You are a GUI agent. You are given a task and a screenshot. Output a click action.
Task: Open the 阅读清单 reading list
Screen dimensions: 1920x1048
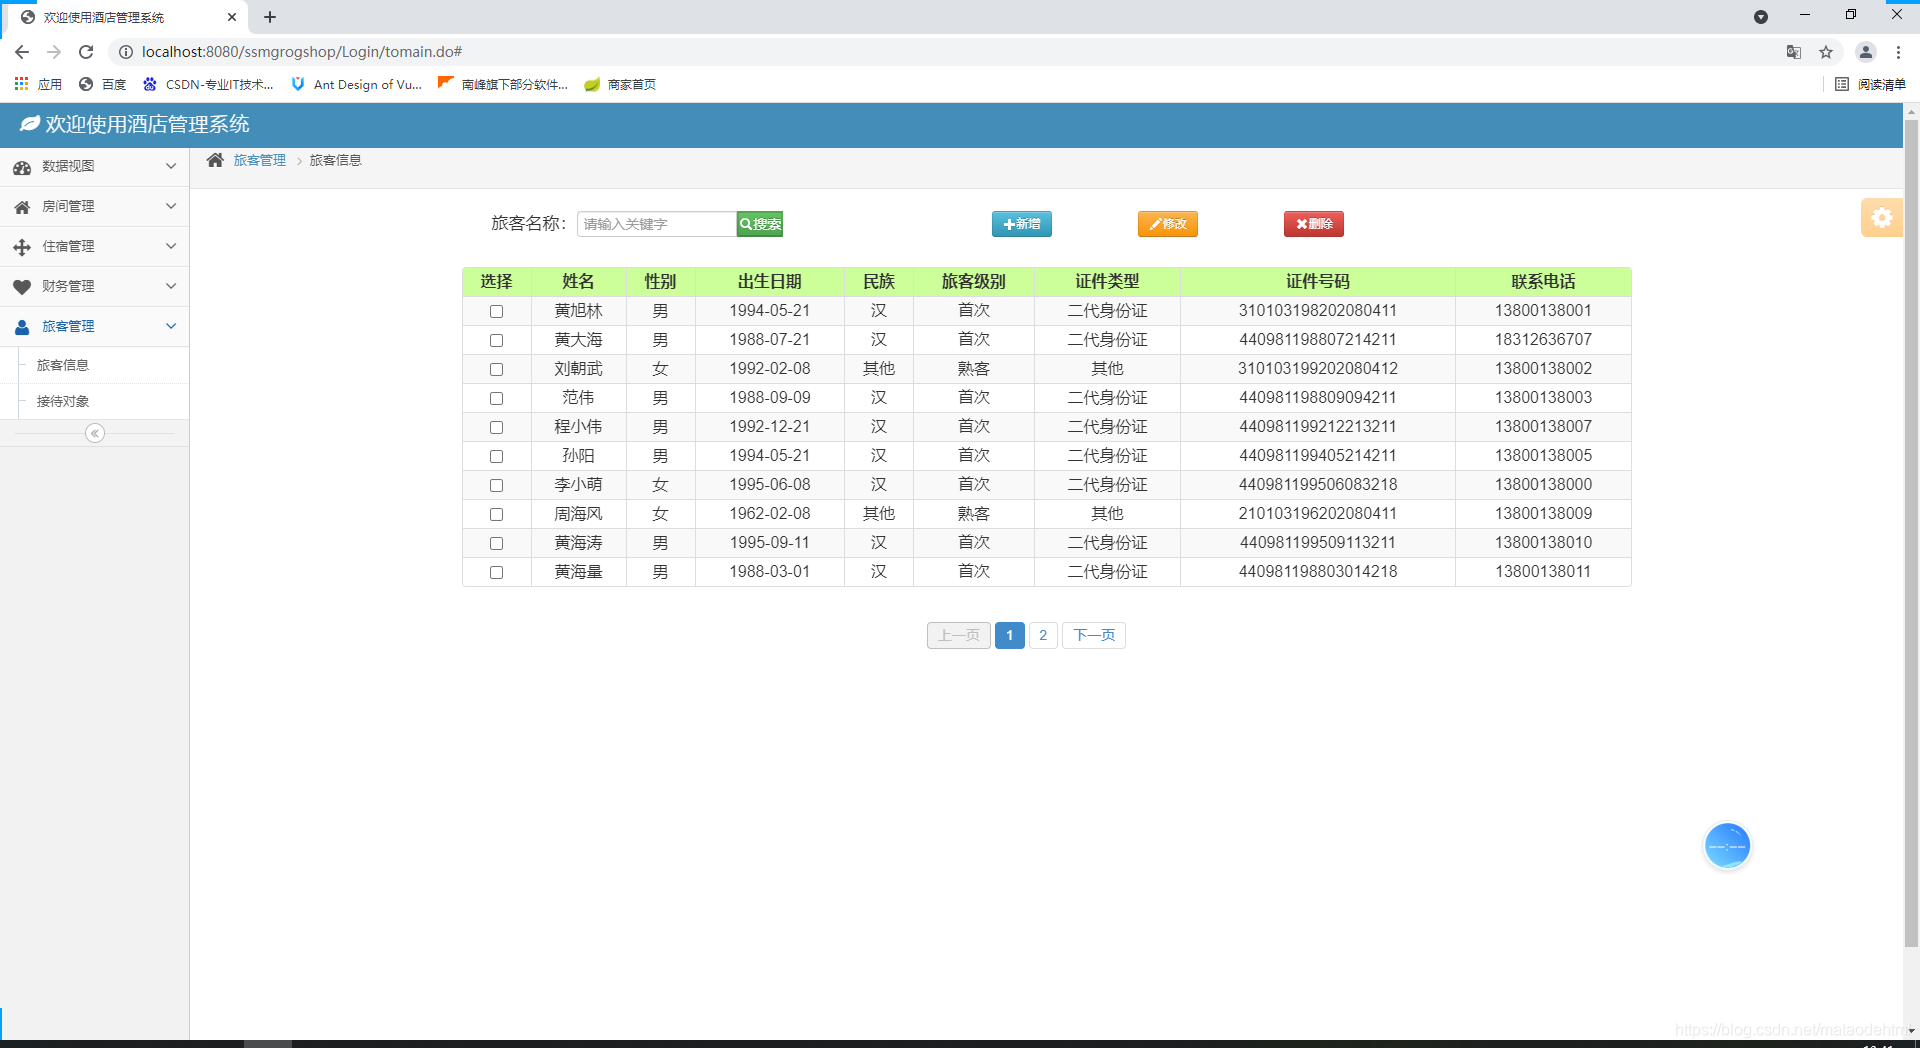pos(1870,84)
